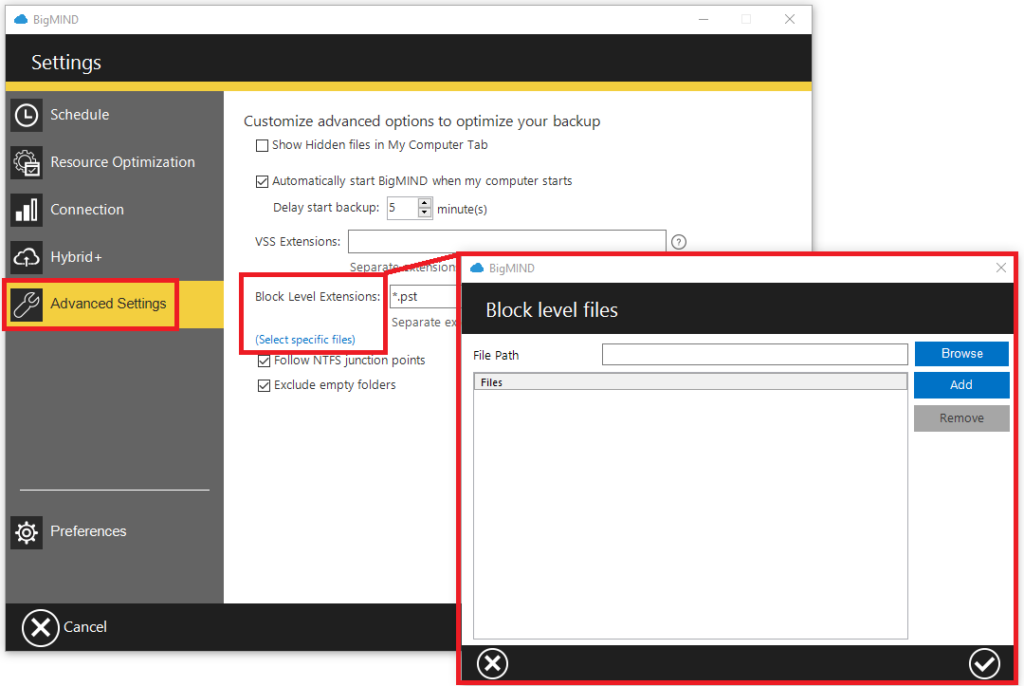Confirm Block level files with the checkmark icon
Screen dimensions: 1024x686
click(985, 663)
